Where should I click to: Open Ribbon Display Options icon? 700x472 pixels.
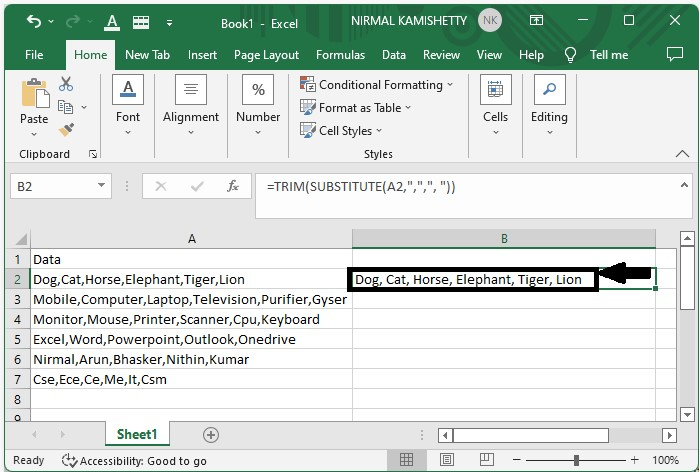point(536,20)
